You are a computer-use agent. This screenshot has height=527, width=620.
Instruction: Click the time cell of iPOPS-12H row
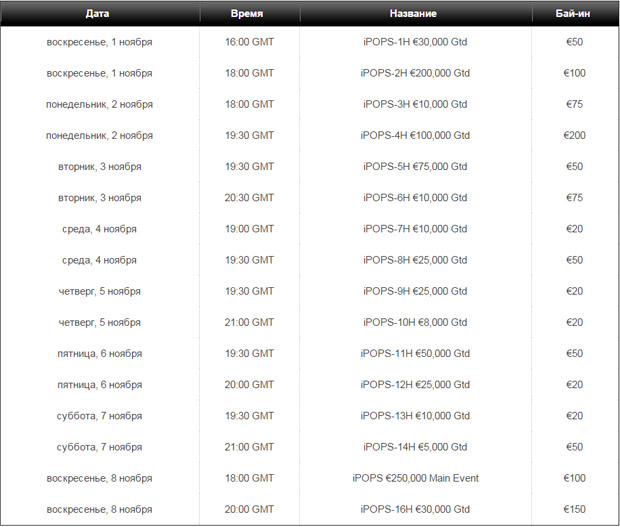pos(250,385)
